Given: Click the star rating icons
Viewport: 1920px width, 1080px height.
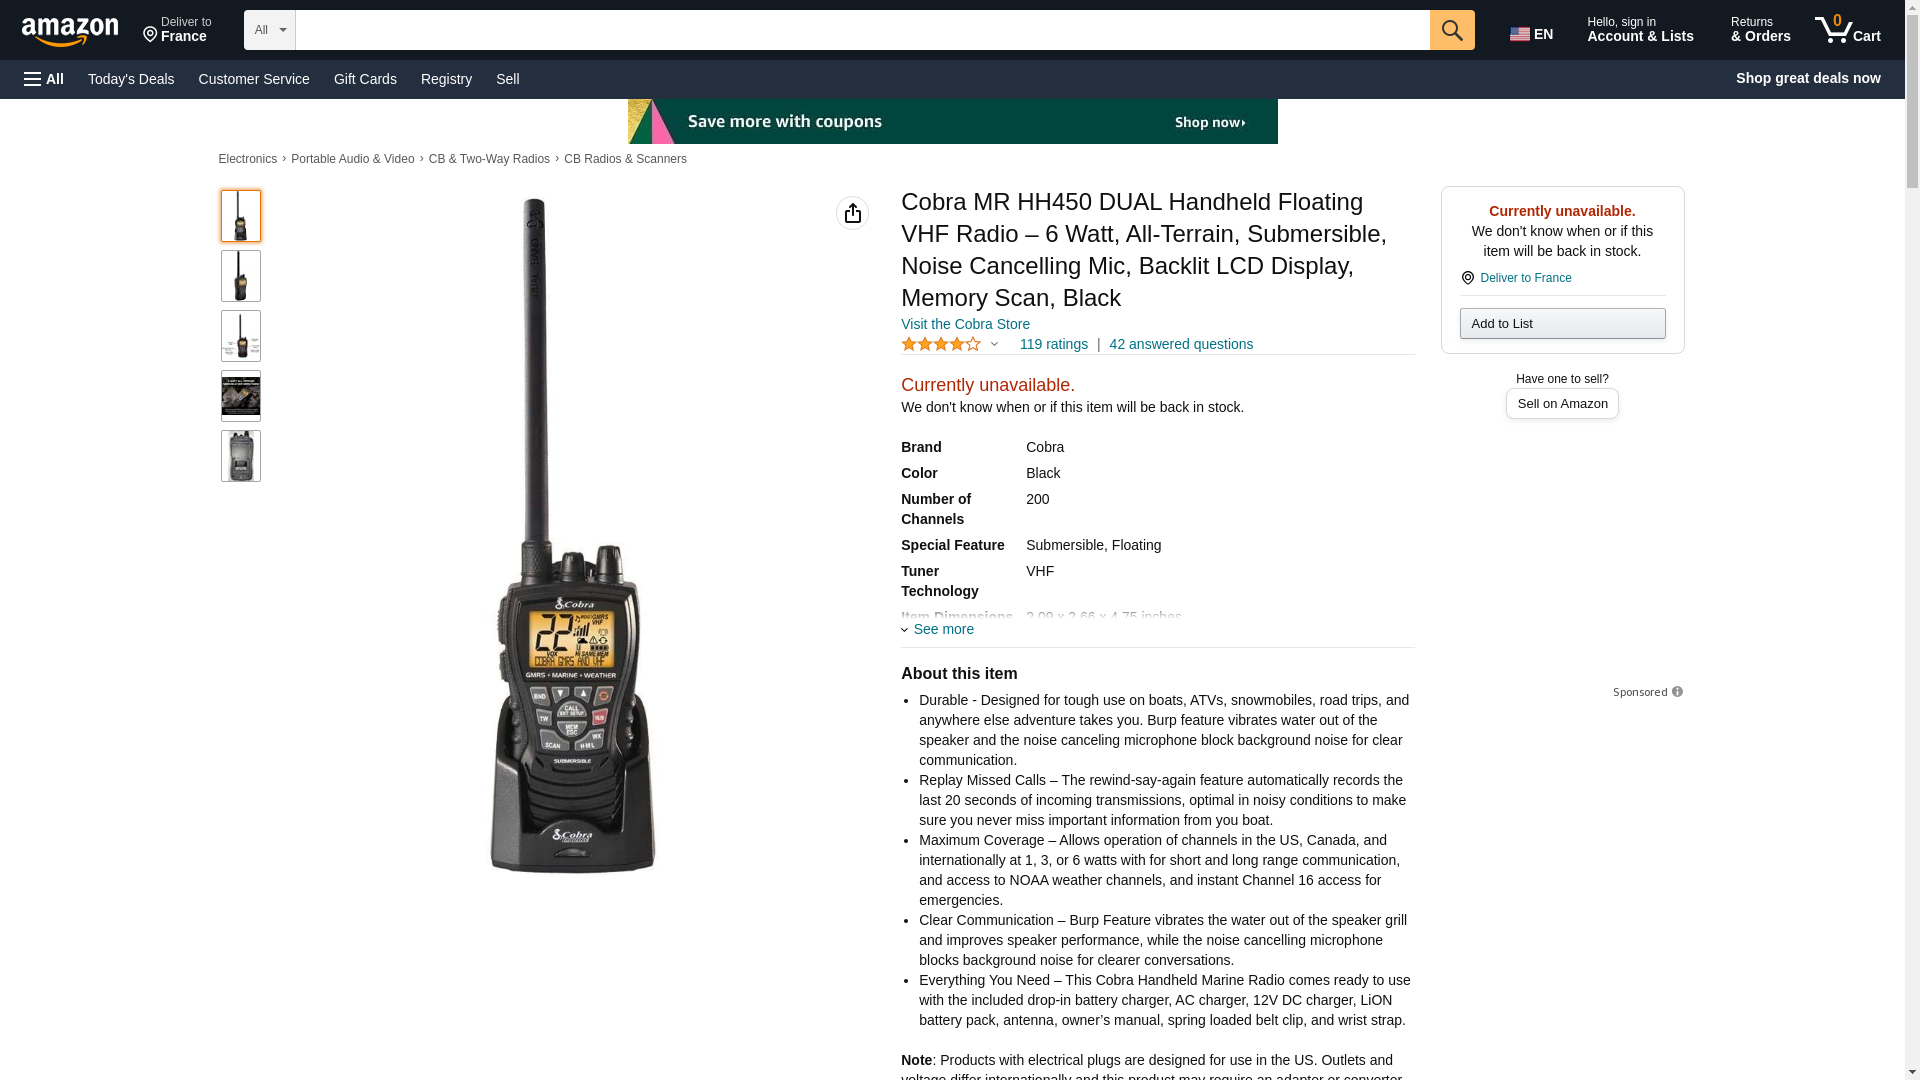Looking at the screenshot, I should pyautogui.click(x=941, y=344).
